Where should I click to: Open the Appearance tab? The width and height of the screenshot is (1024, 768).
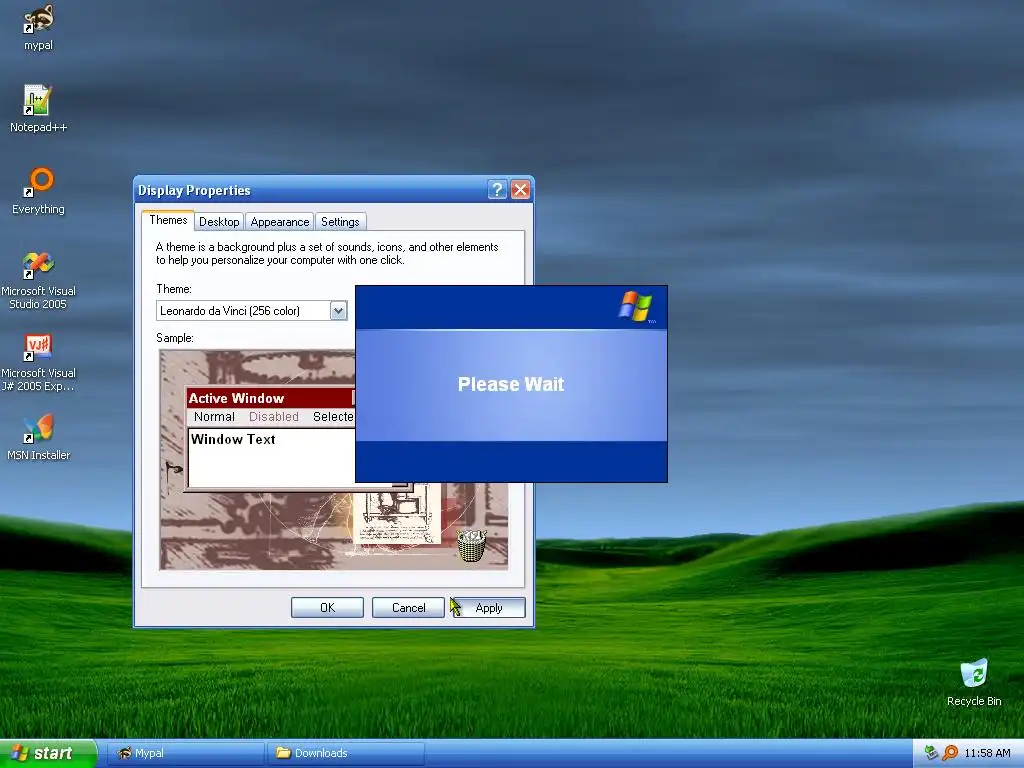280,222
